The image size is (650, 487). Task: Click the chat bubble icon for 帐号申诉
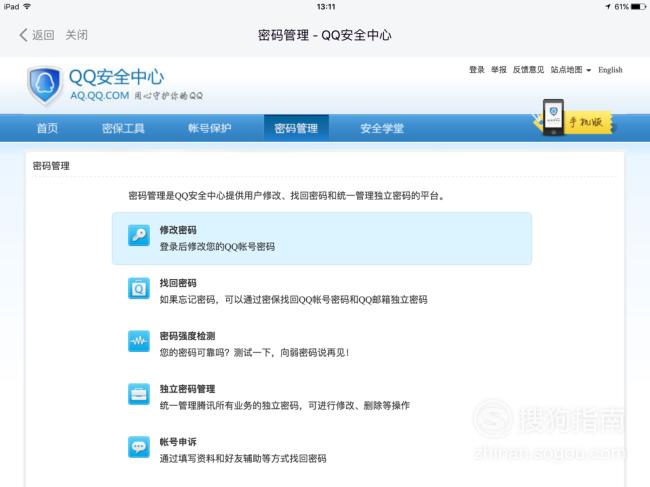[139, 447]
